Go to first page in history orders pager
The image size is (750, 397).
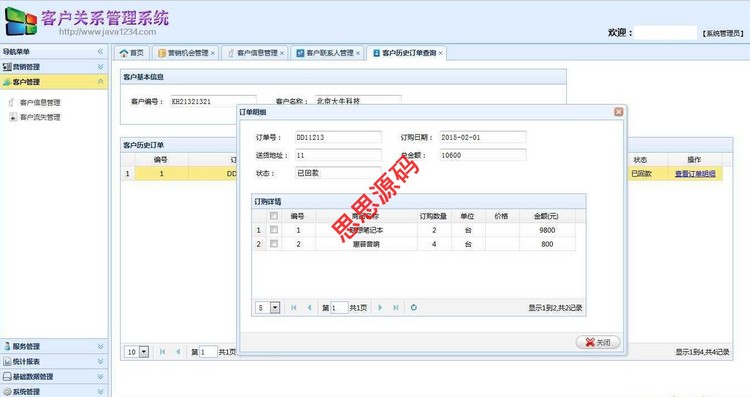163,352
